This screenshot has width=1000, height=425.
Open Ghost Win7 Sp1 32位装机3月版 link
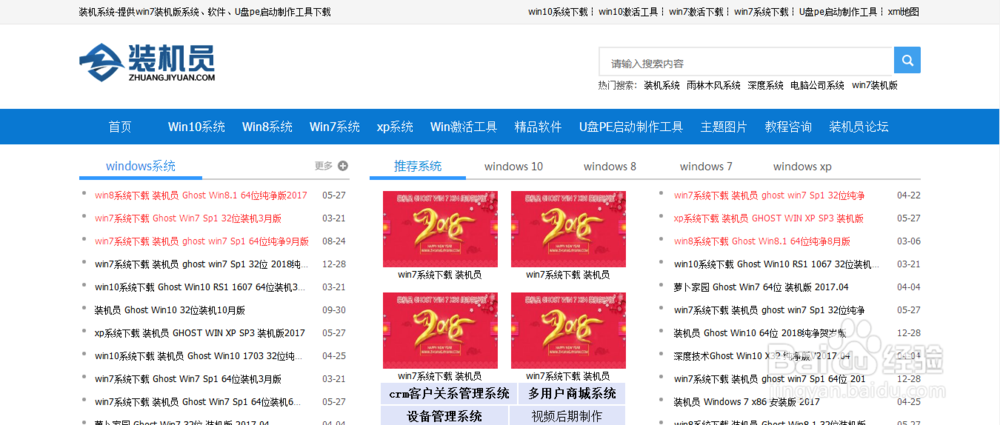point(188,218)
